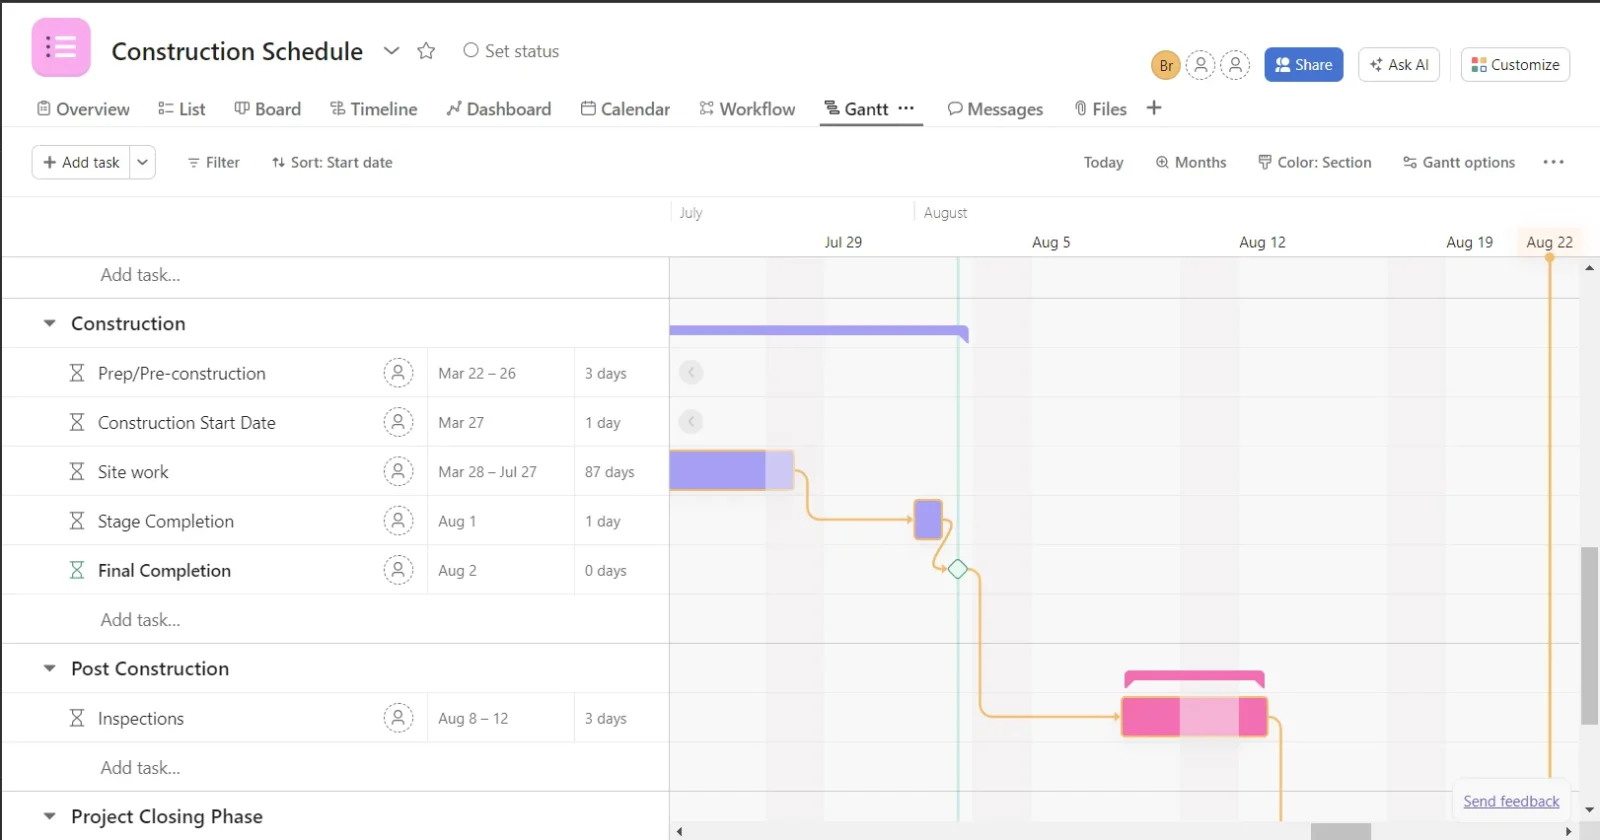Click Mar 28 – Jul 27 date cell

pyautogui.click(x=500, y=471)
